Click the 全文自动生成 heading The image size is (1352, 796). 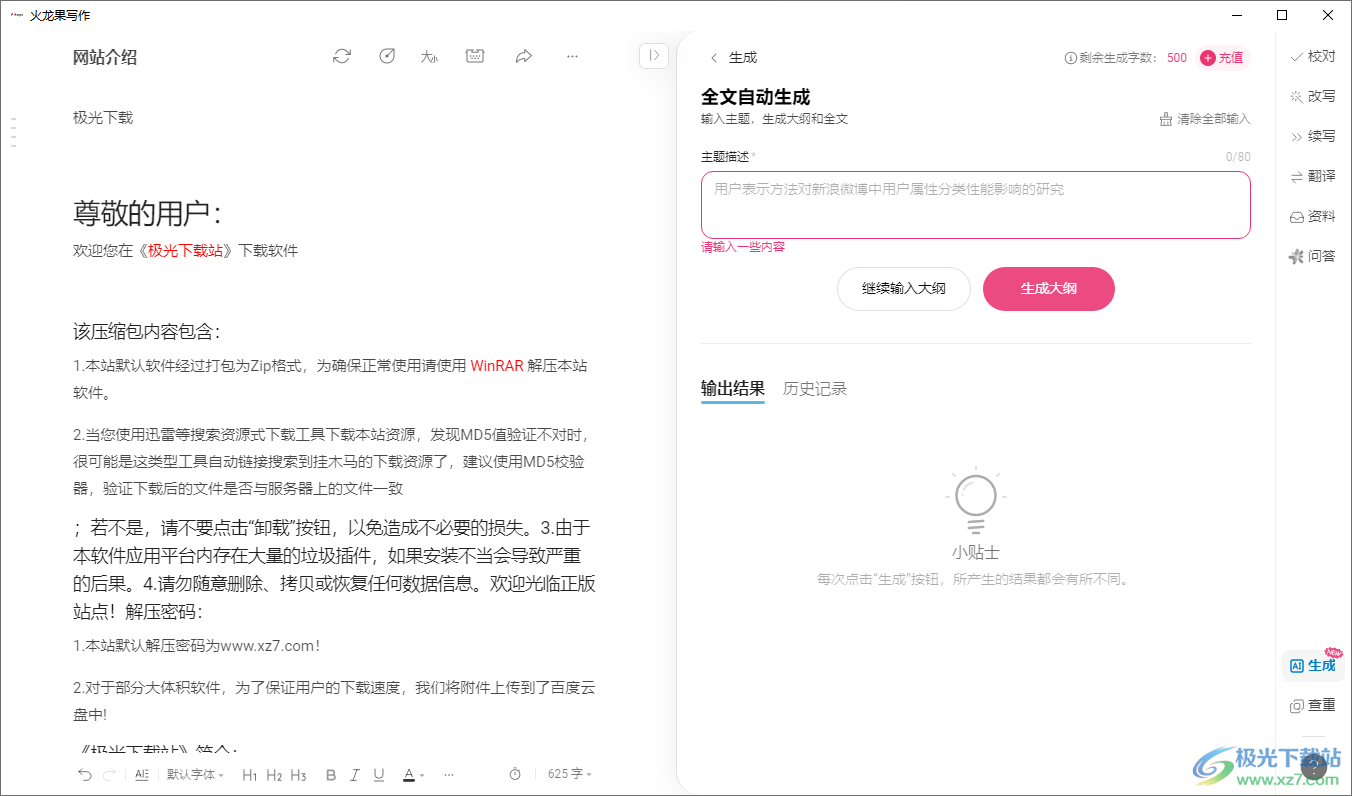(755, 97)
